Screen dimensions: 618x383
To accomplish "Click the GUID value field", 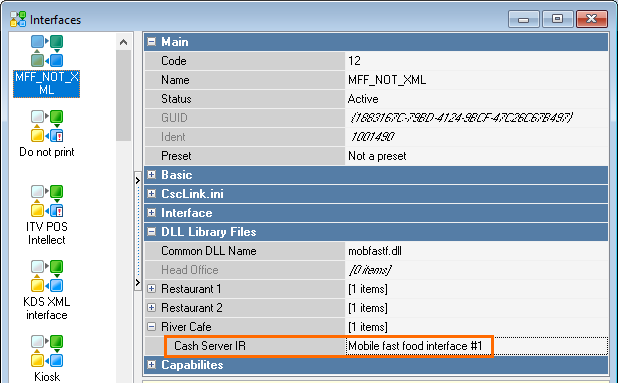I will [477, 117].
